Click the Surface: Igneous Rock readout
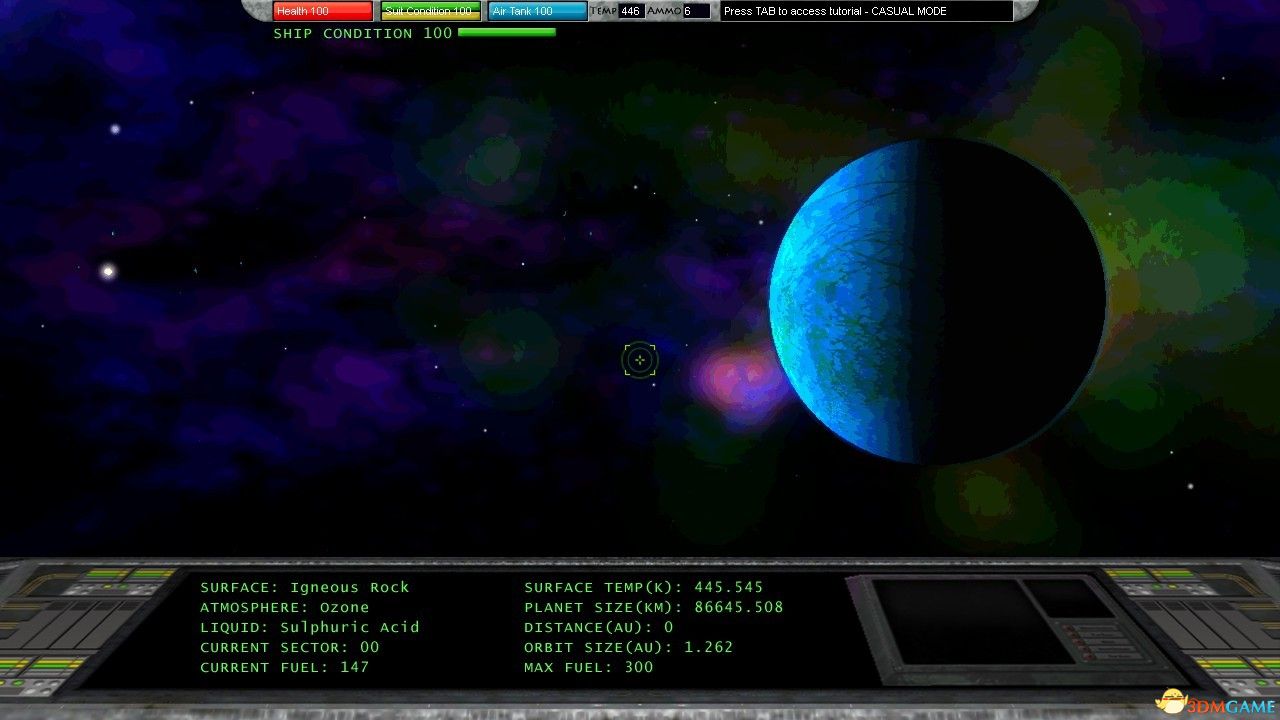Viewport: 1280px width, 720px height. point(305,587)
